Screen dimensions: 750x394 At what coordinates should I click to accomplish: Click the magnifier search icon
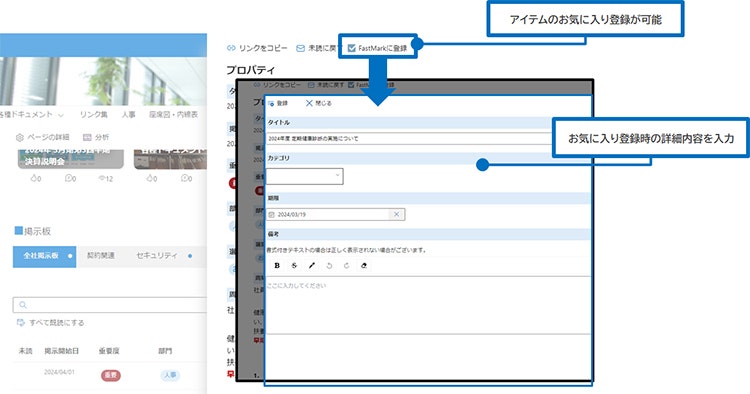[x=22, y=305]
